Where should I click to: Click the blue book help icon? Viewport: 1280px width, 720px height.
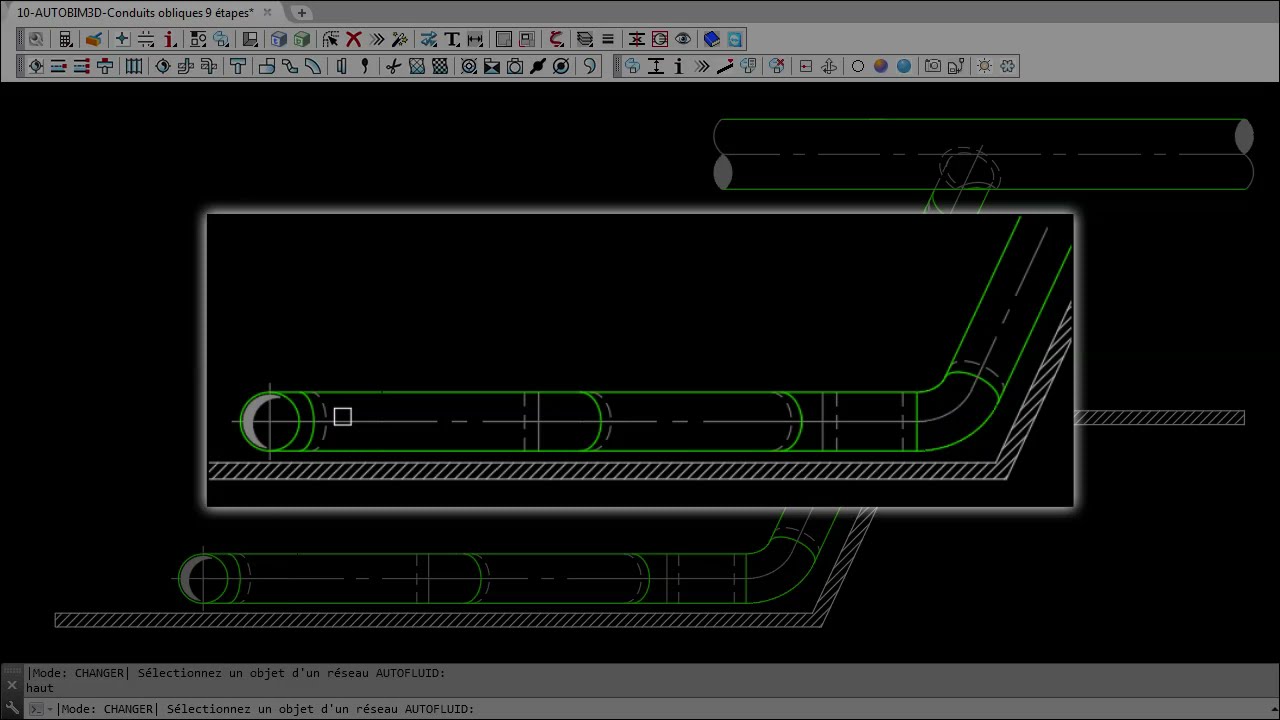(x=712, y=40)
